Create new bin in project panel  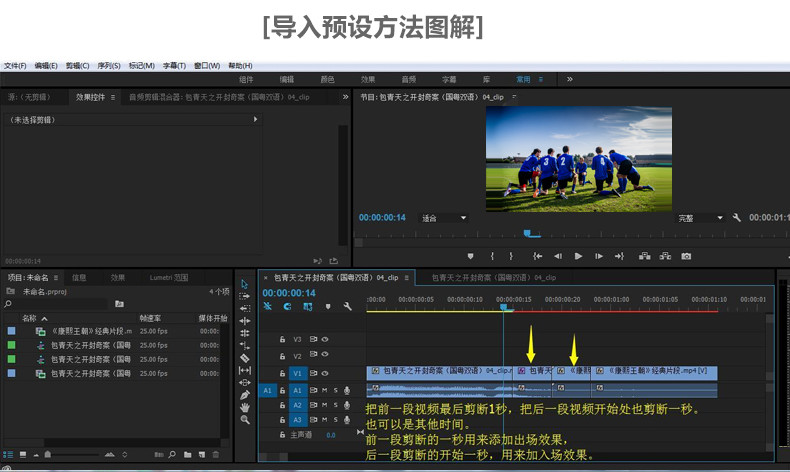click(187, 454)
